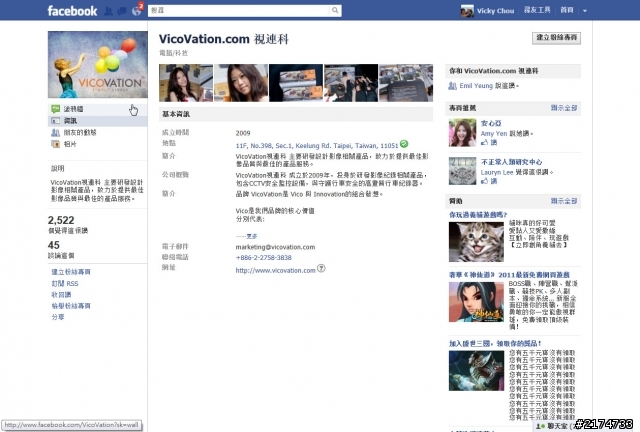Click the fantasy creature ad image
This screenshot has height=432, width=640.
coord(476,371)
